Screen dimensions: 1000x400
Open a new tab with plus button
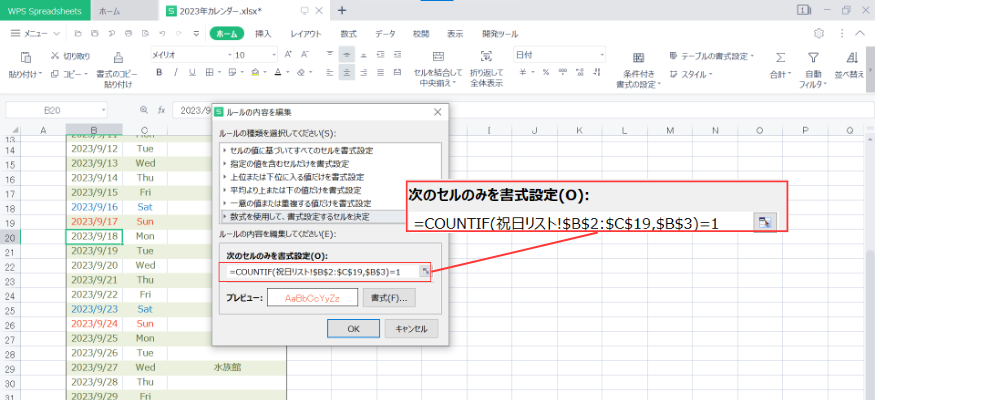pos(342,10)
